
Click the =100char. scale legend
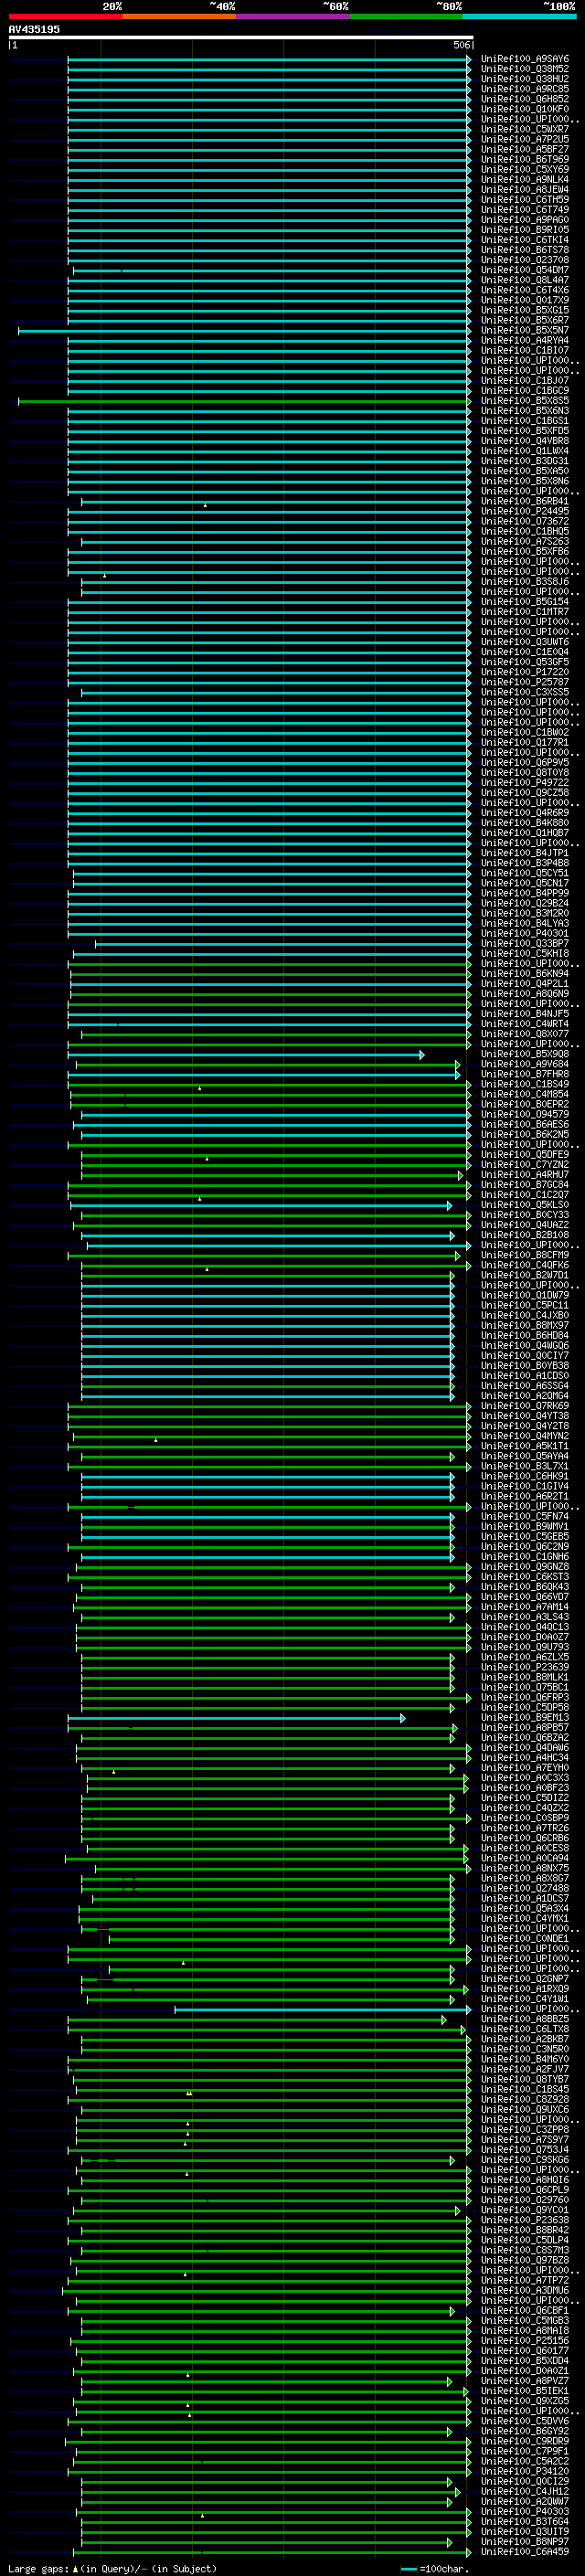click(x=434, y=2568)
